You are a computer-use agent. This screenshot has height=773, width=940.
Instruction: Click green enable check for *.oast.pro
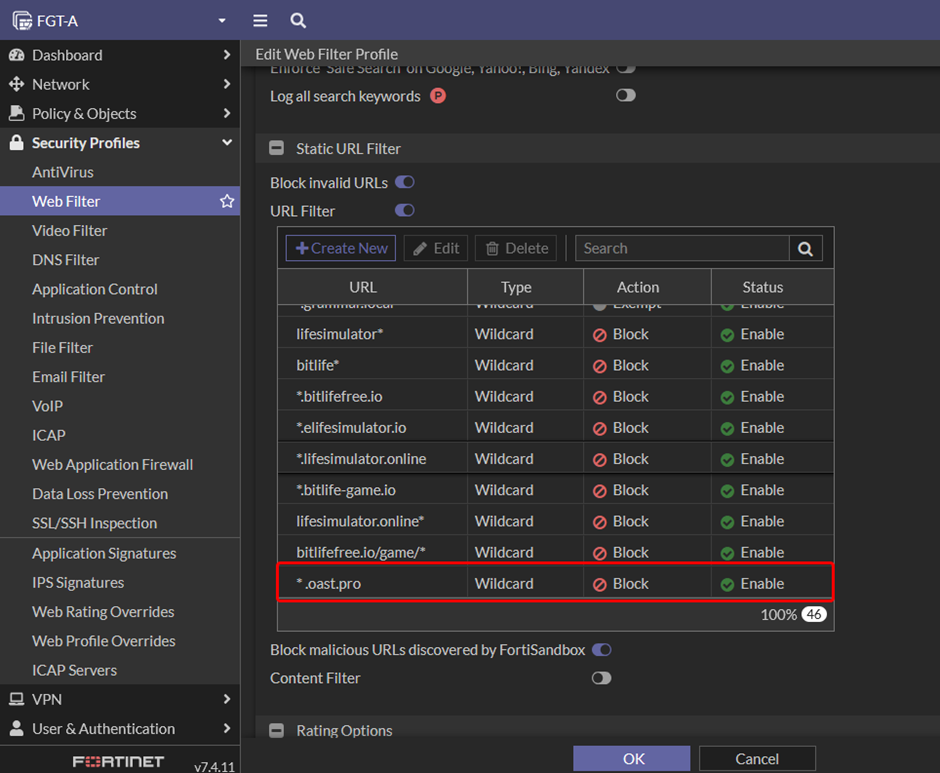coord(727,584)
